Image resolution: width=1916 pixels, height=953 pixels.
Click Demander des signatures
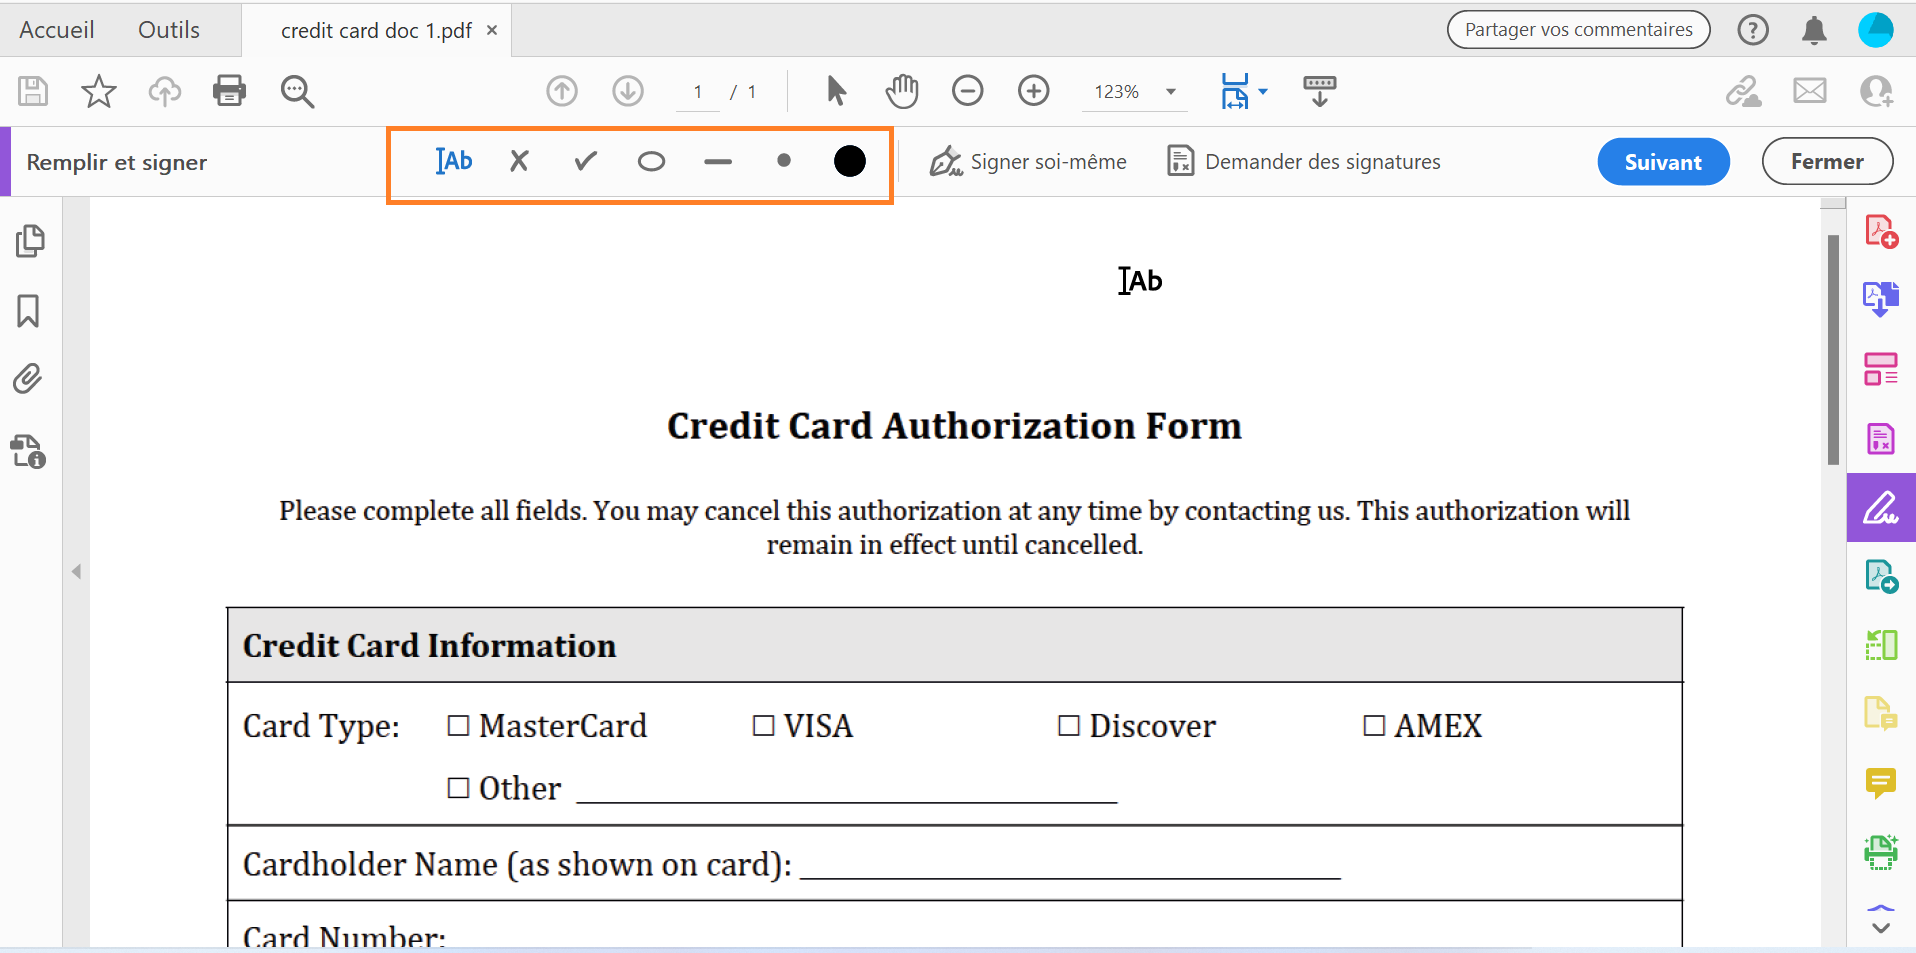1304,162
